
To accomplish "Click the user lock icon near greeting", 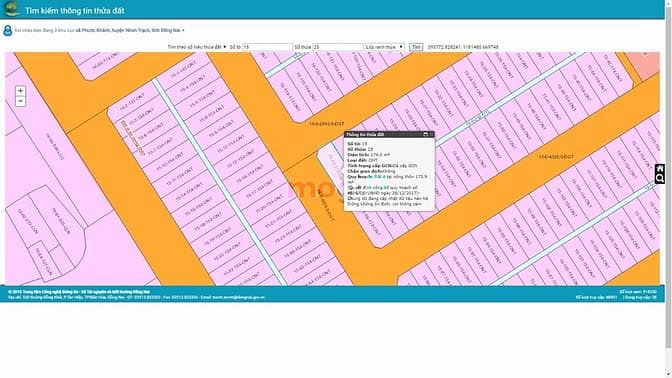I will 7,30.
